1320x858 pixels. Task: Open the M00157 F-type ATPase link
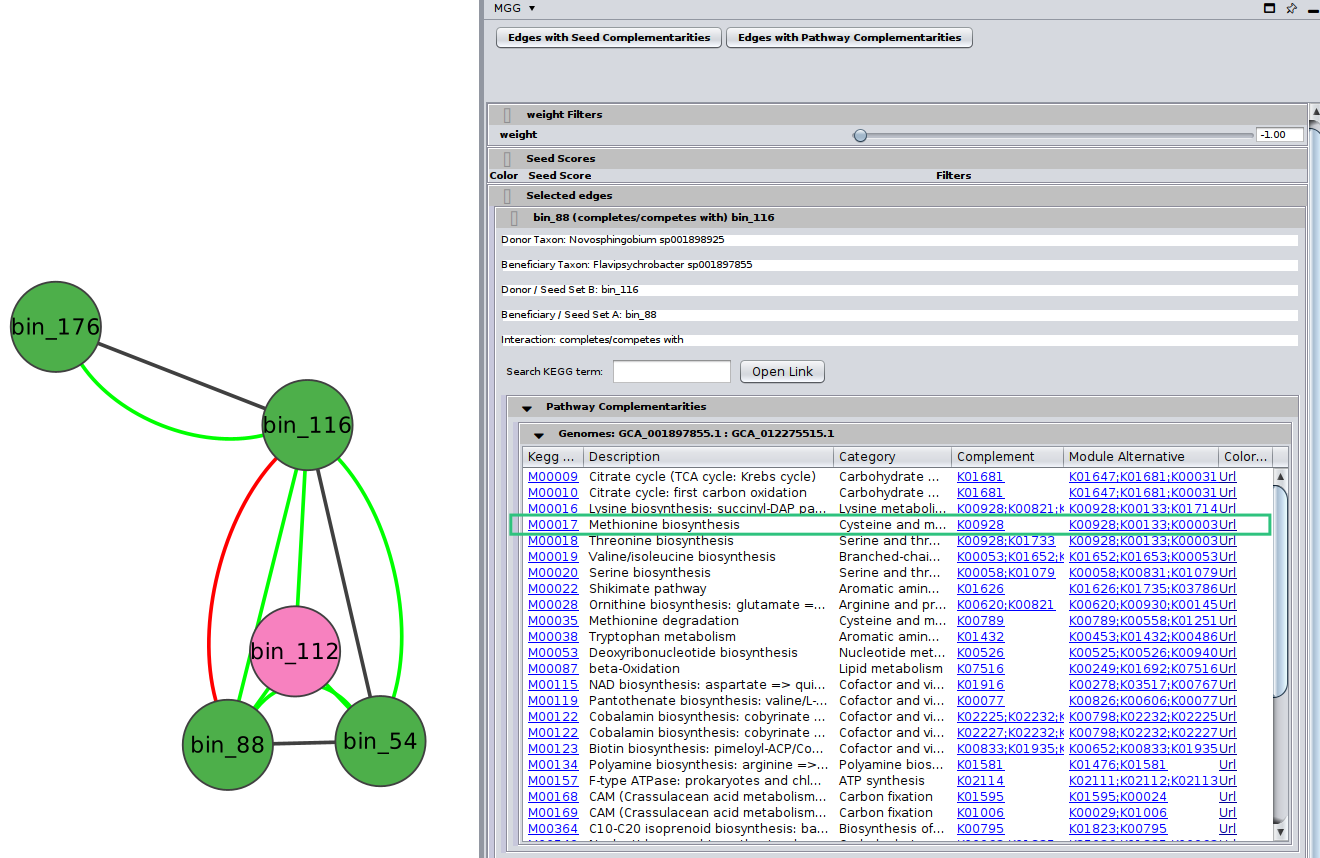[553, 781]
